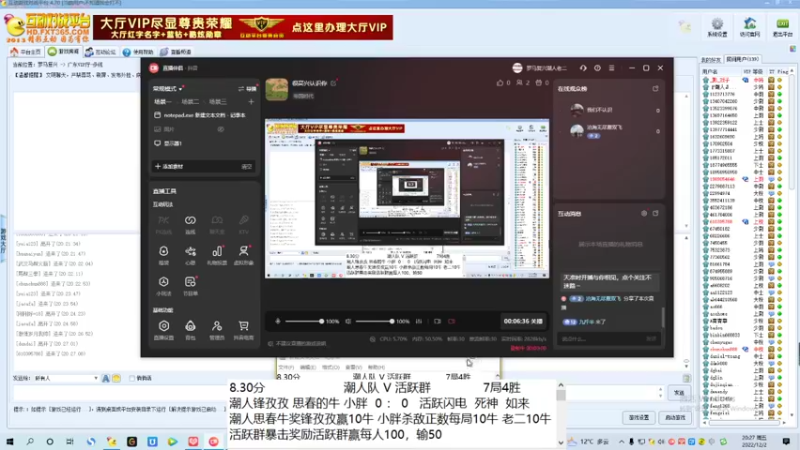Open the link-mic tool with chain icon
This screenshot has height=450, width=800.
(x=190, y=220)
